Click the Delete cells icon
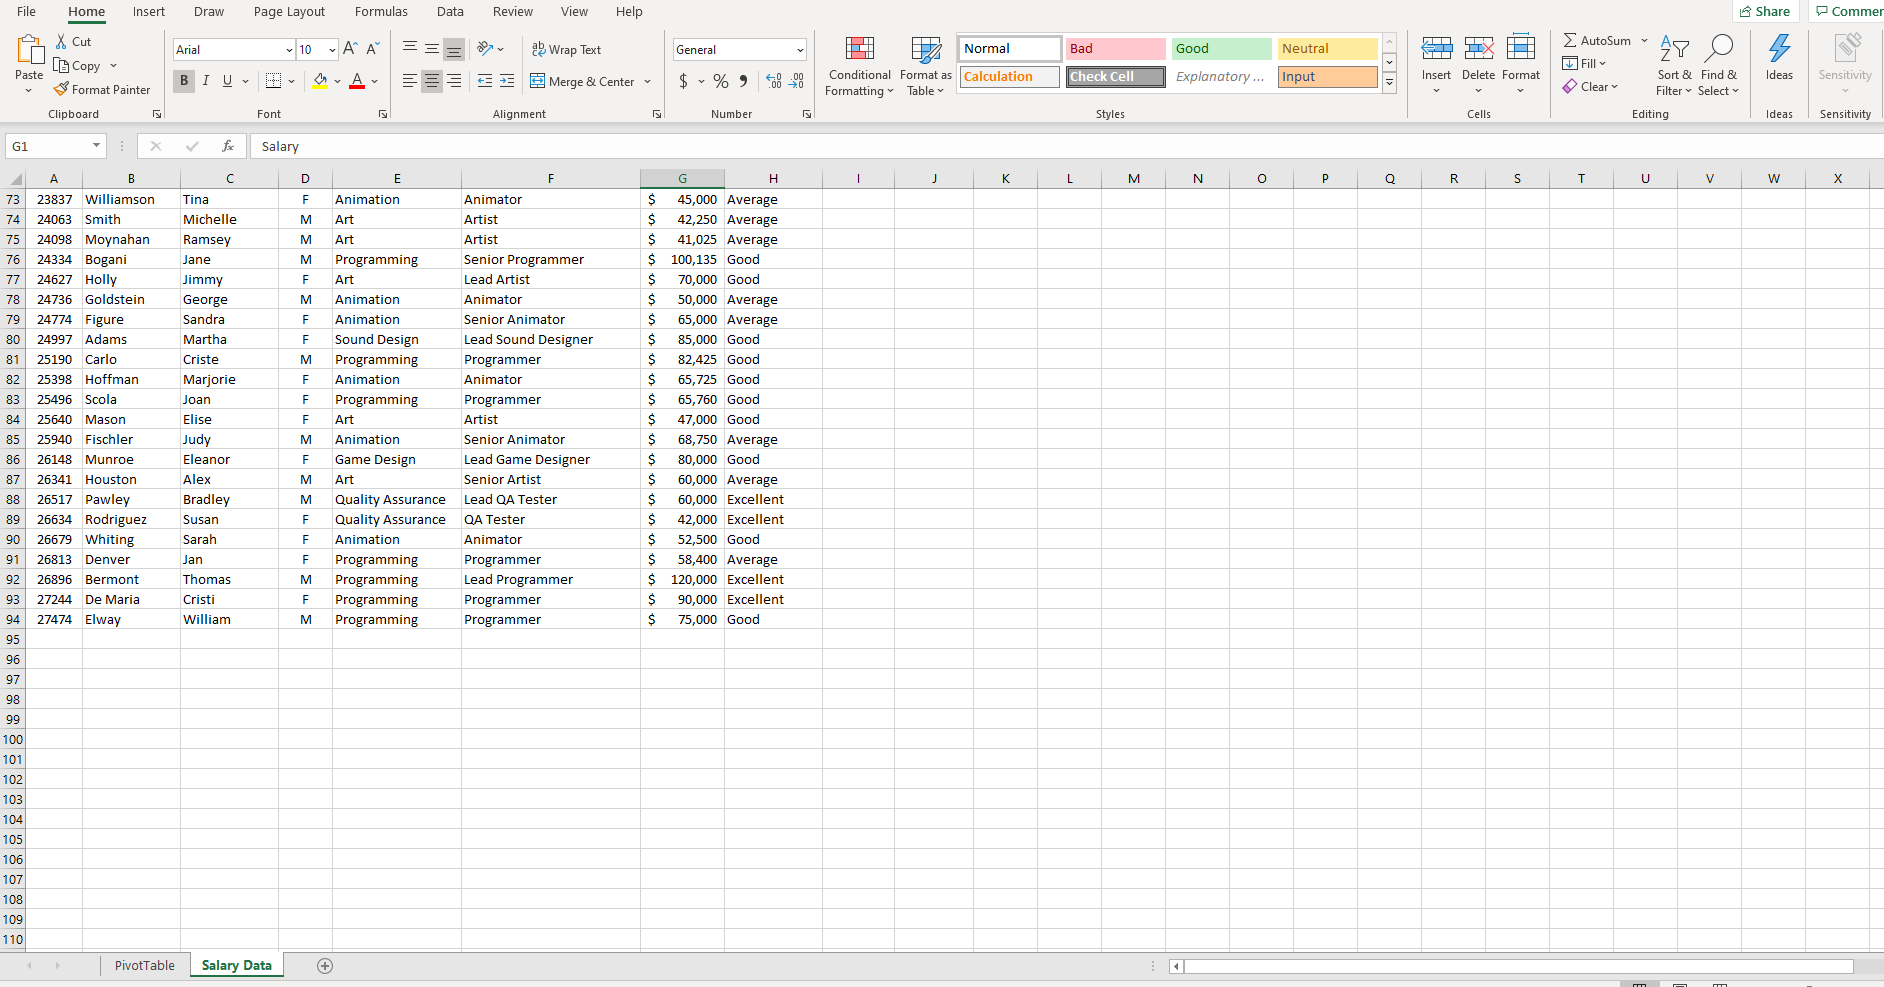 [x=1479, y=48]
